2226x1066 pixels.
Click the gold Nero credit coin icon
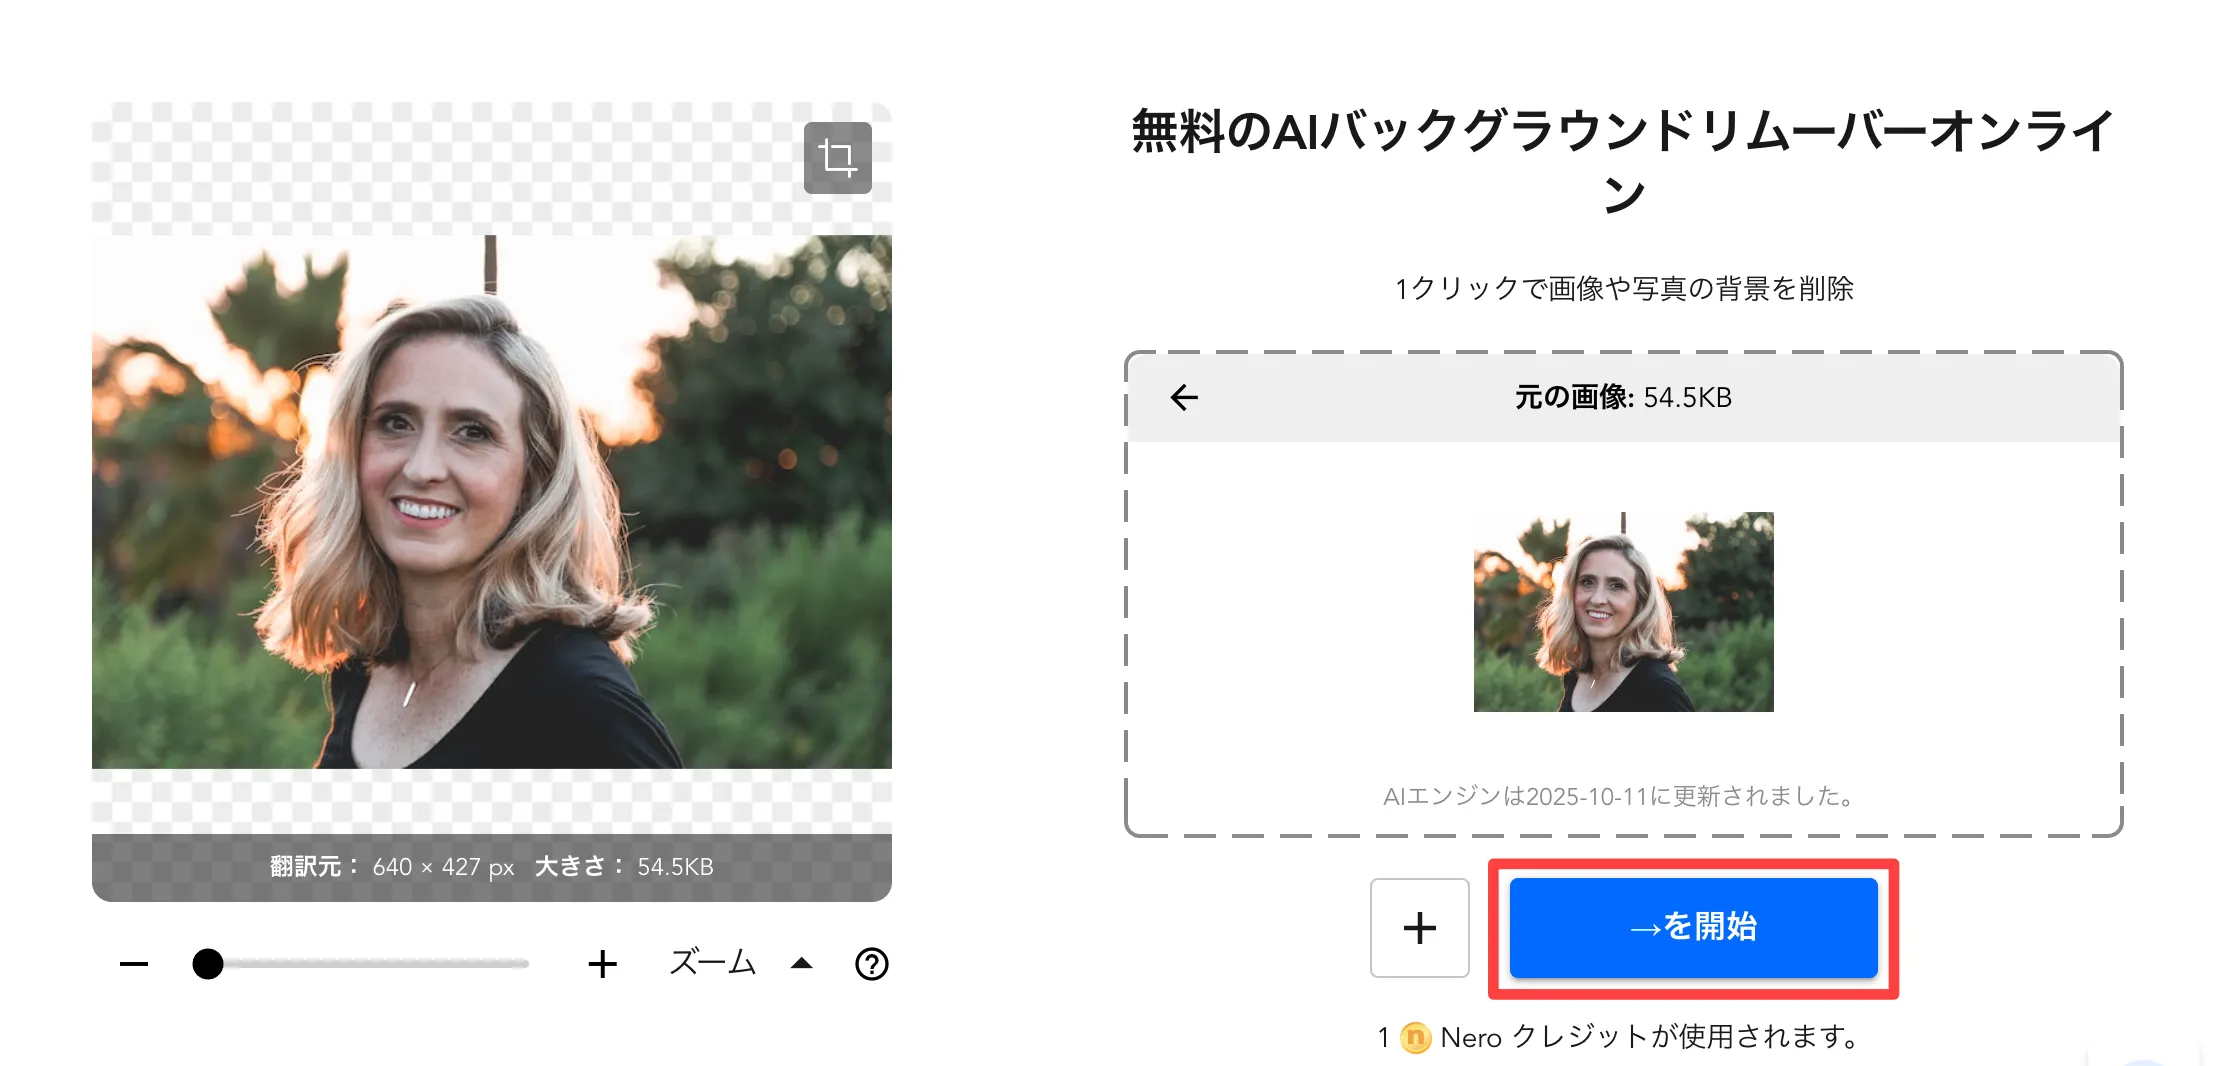click(1415, 1038)
